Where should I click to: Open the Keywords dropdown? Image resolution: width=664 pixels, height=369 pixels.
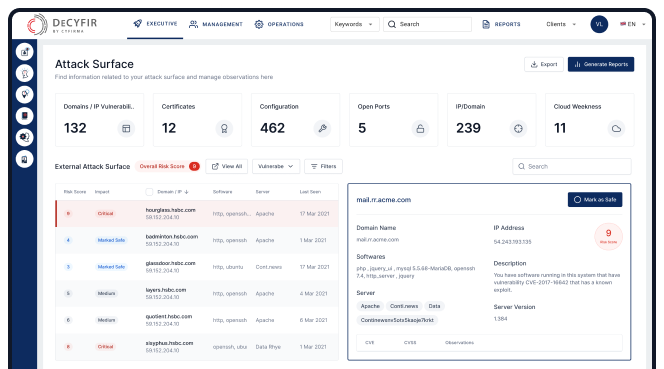[354, 24]
